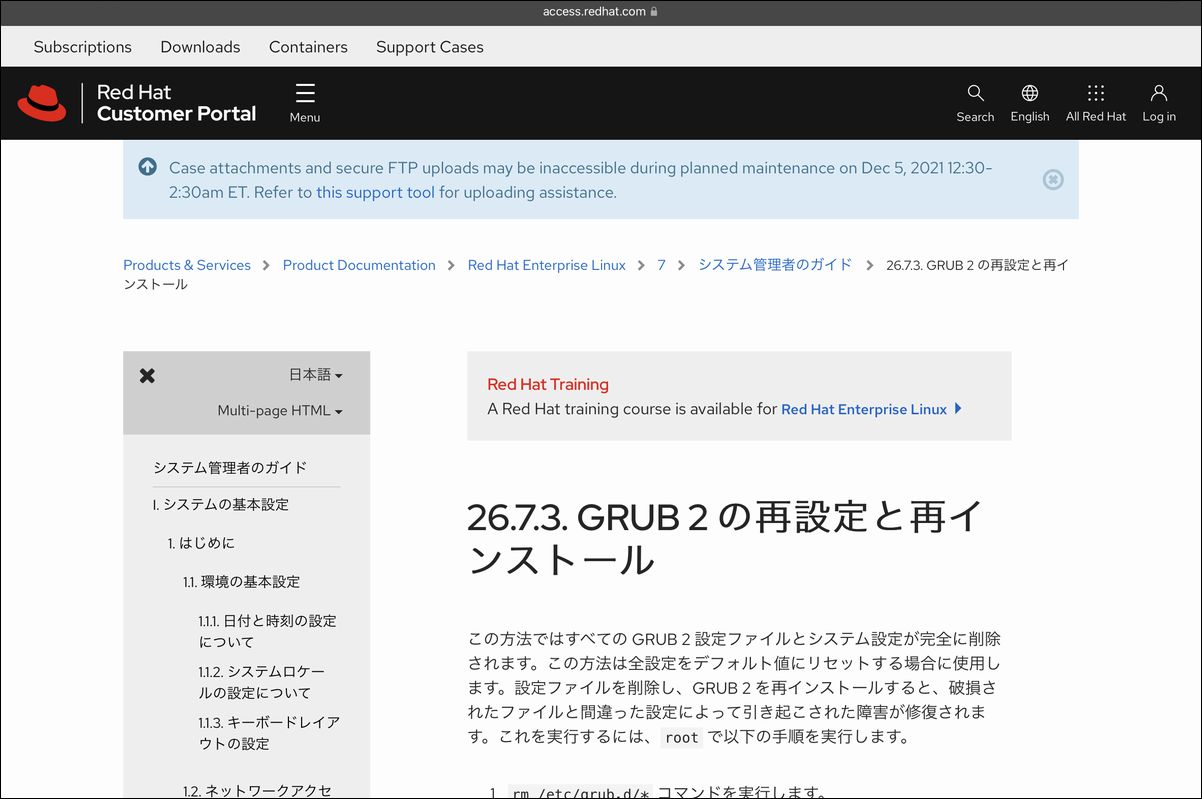Click the current-page breadcrumb '26.7.3. GRUB 2 の再設定と再インストール'
The width and height of the screenshot is (1202, 799).
(596, 275)
